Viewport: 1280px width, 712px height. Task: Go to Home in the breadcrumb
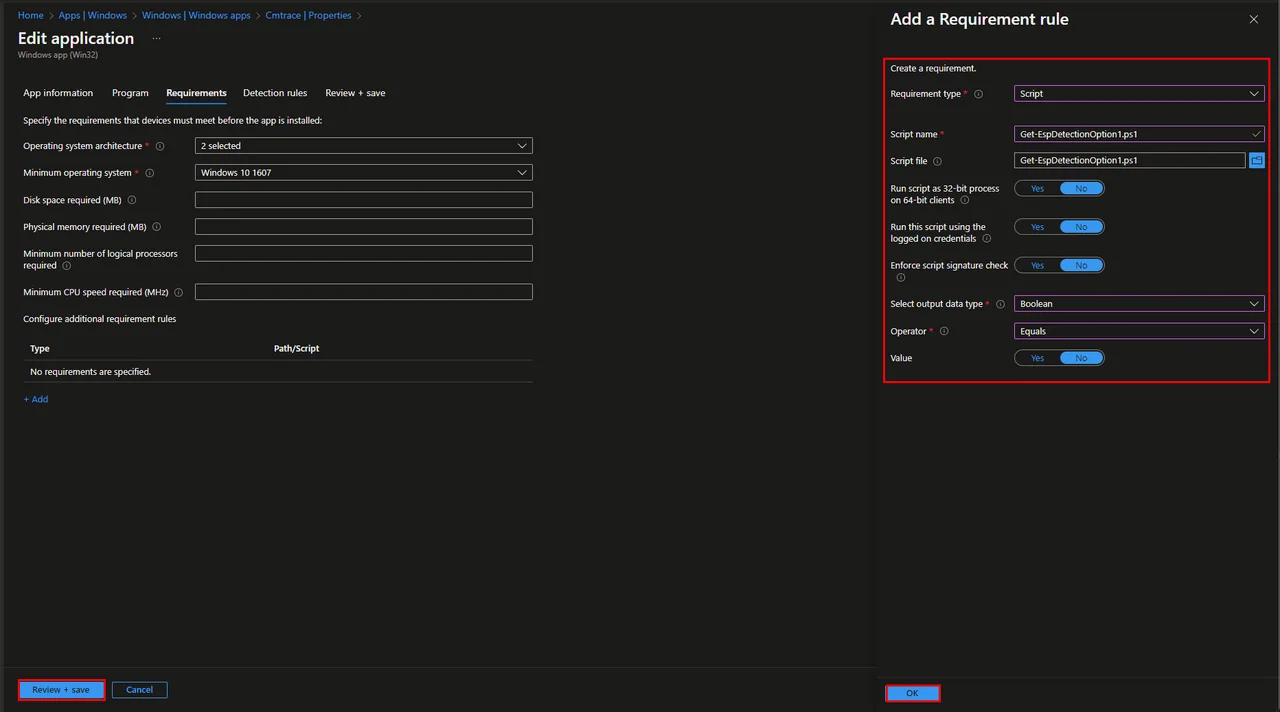31,16
